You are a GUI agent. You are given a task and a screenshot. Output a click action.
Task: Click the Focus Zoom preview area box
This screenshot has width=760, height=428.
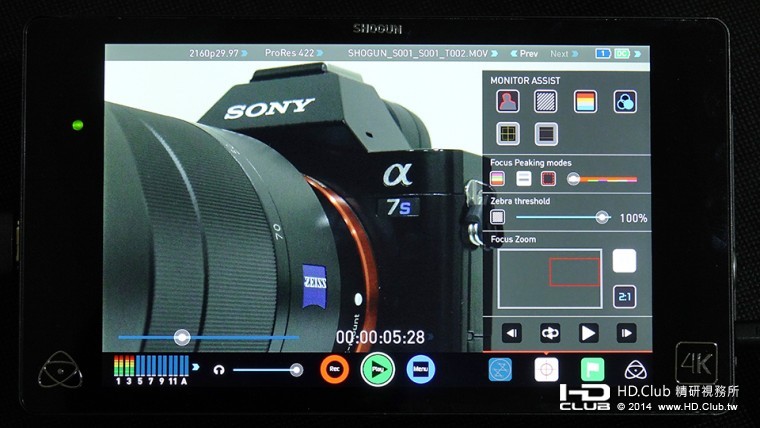pyautogui.click(x=550, y=279)
